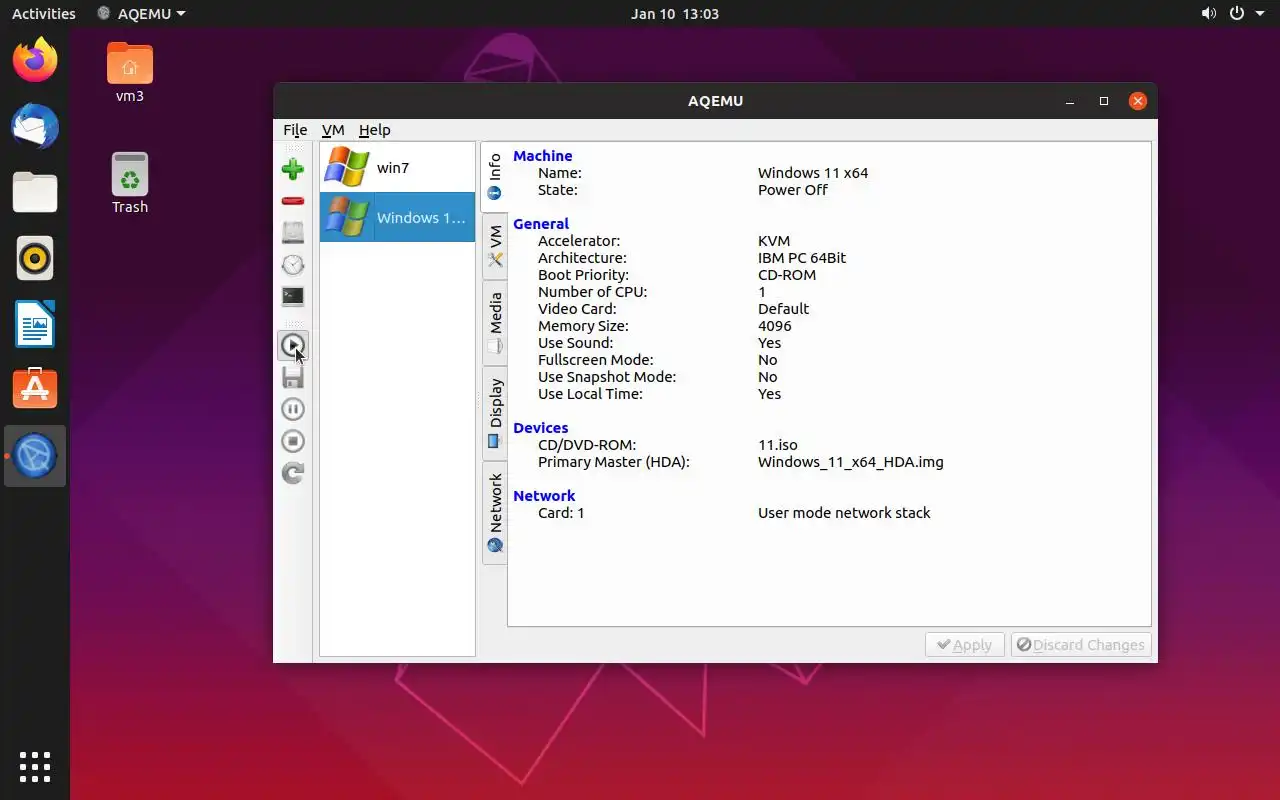
Task: Switch to the Display tab
Action: [495, 413]
